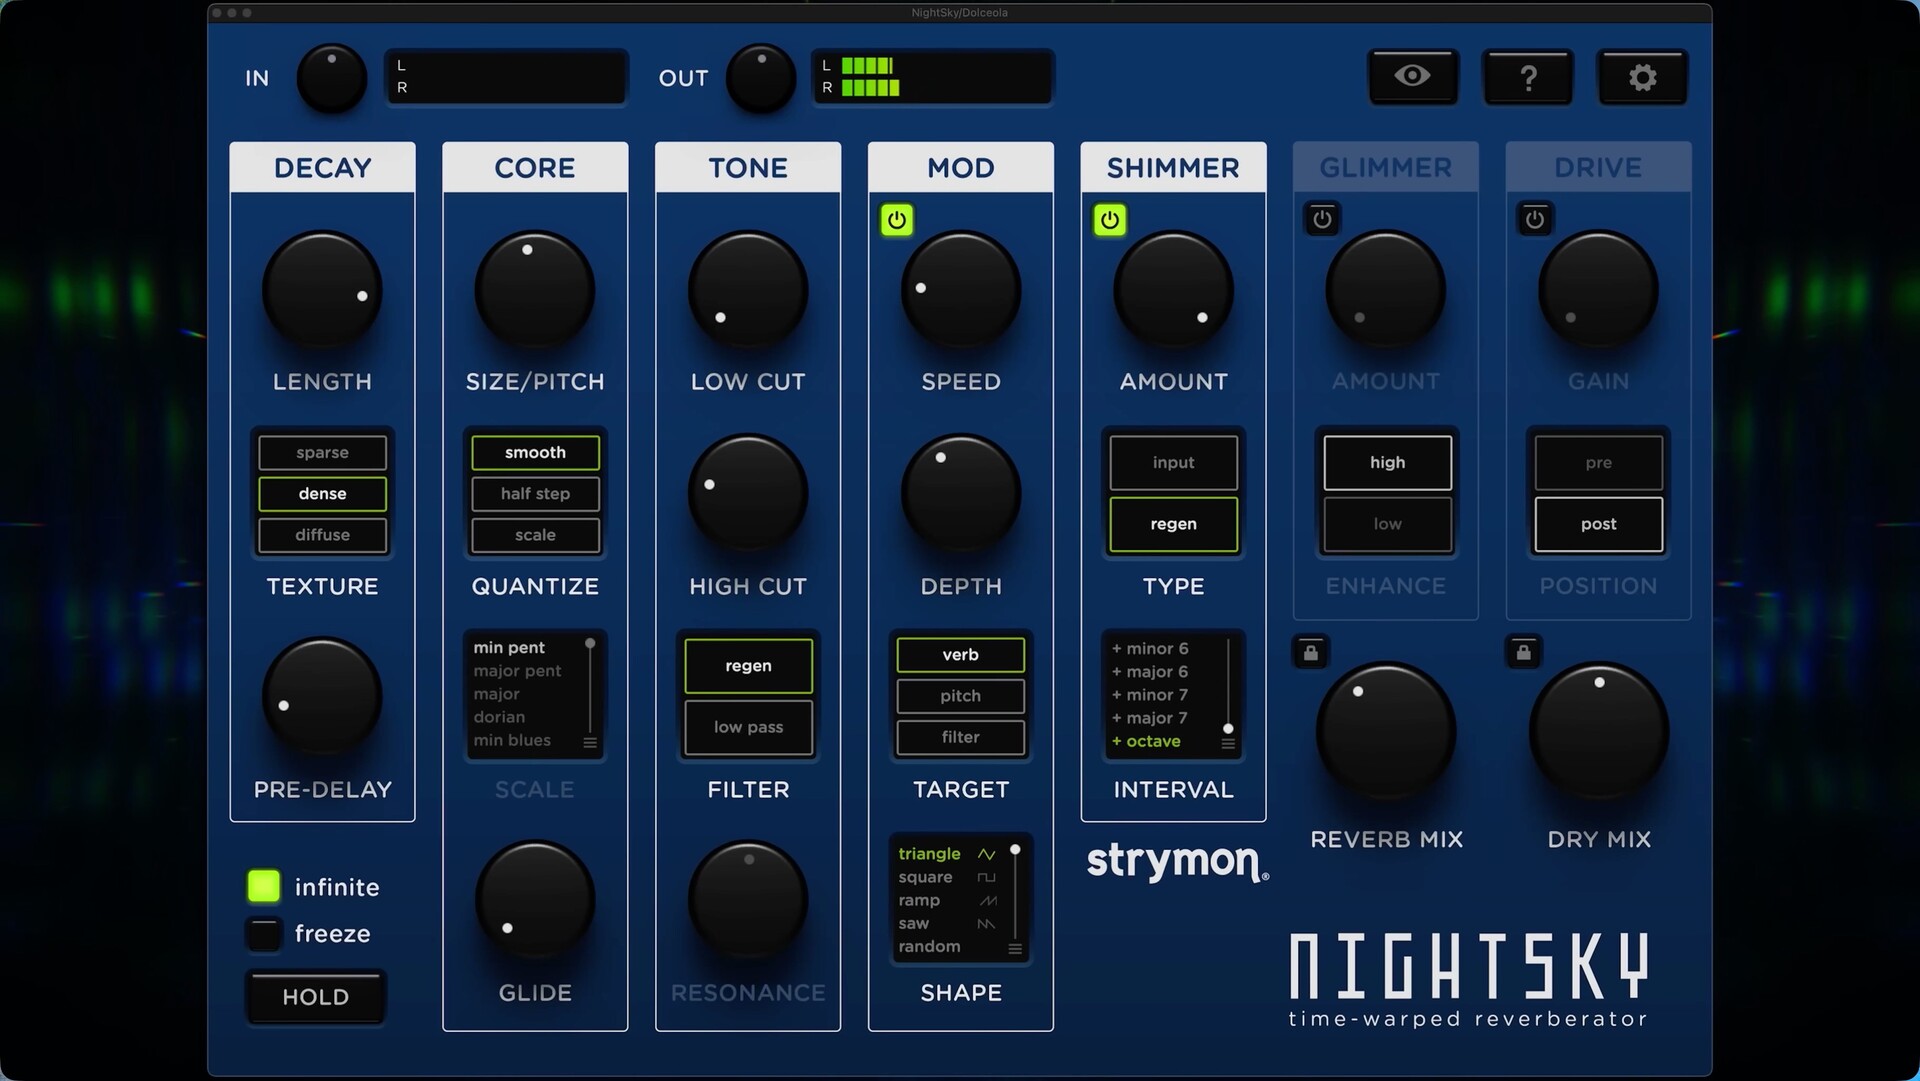The height and width of the screenshot is (1081, 1920).
Task: Switch filter type to low pass
Action: point(748,727)
